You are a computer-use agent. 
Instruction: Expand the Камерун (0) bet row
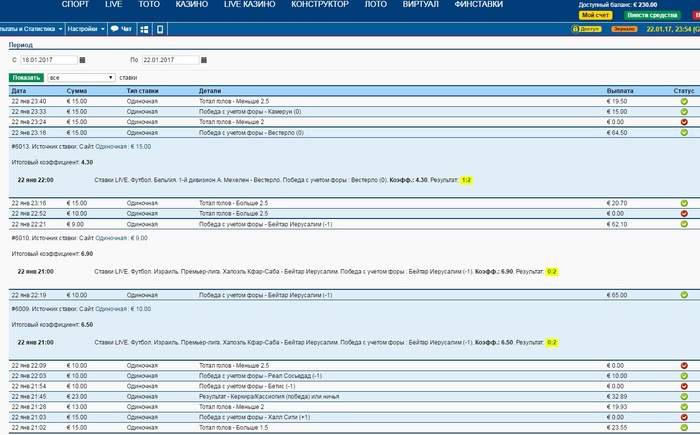354,112
